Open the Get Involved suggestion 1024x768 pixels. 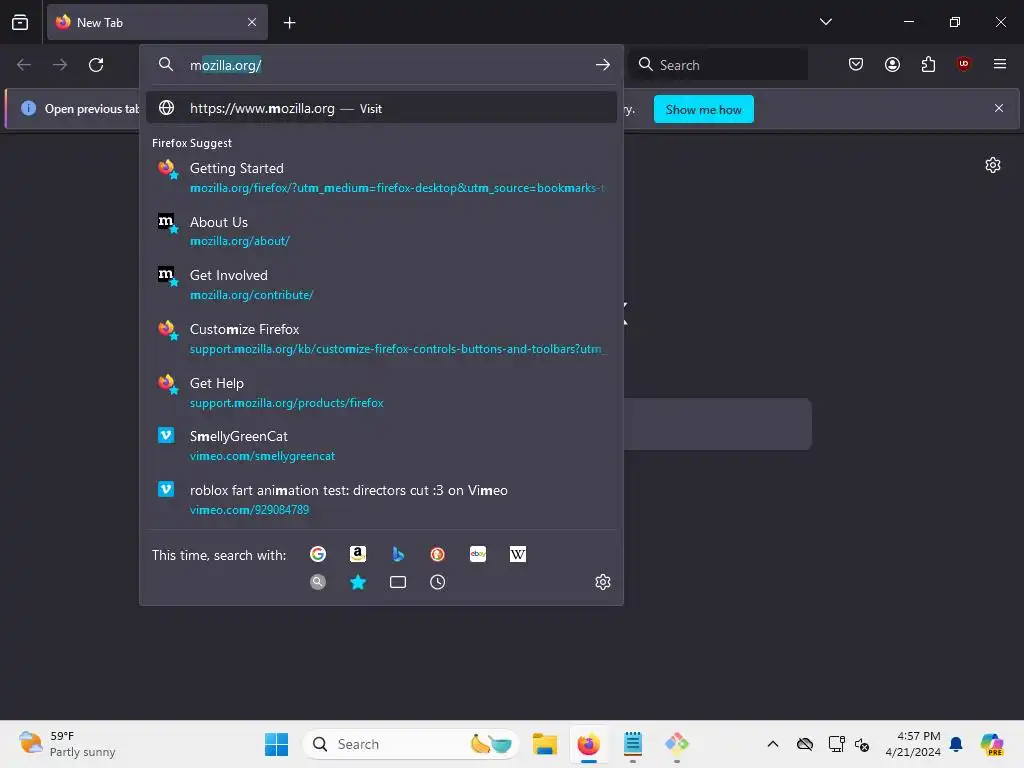click(381, 285)
